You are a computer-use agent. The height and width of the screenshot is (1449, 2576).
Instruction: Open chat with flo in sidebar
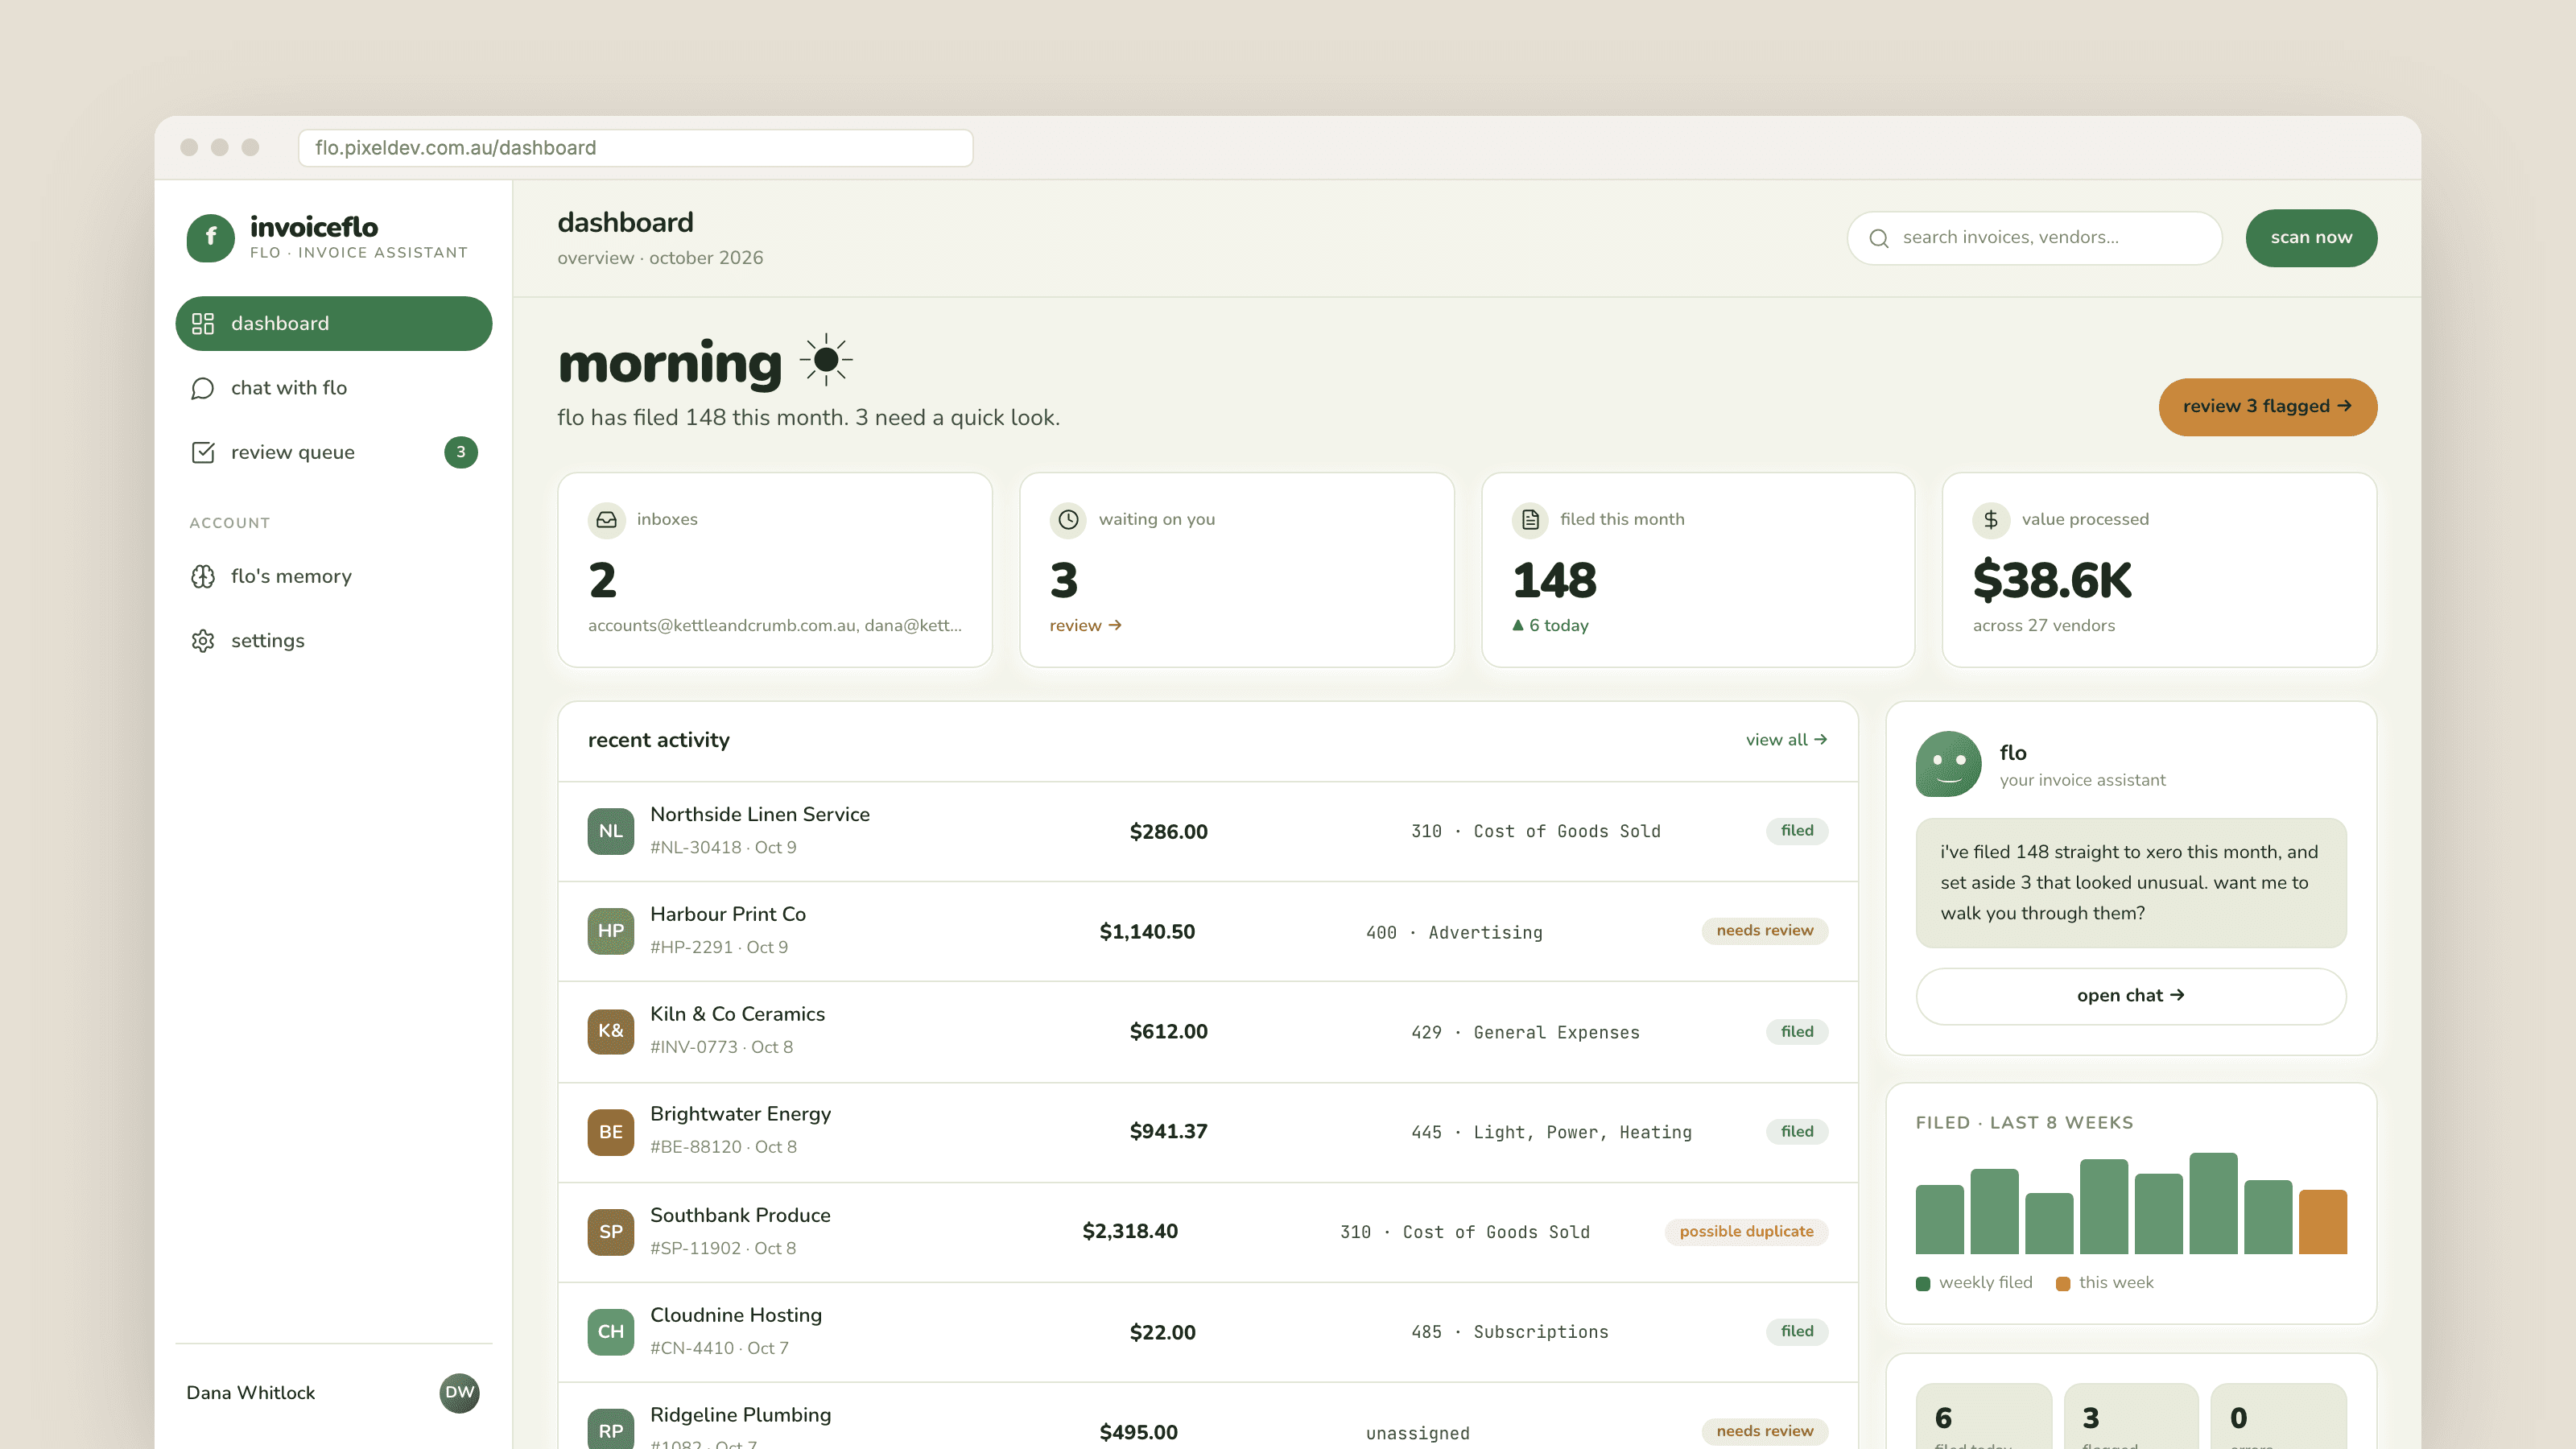point(333,388)
